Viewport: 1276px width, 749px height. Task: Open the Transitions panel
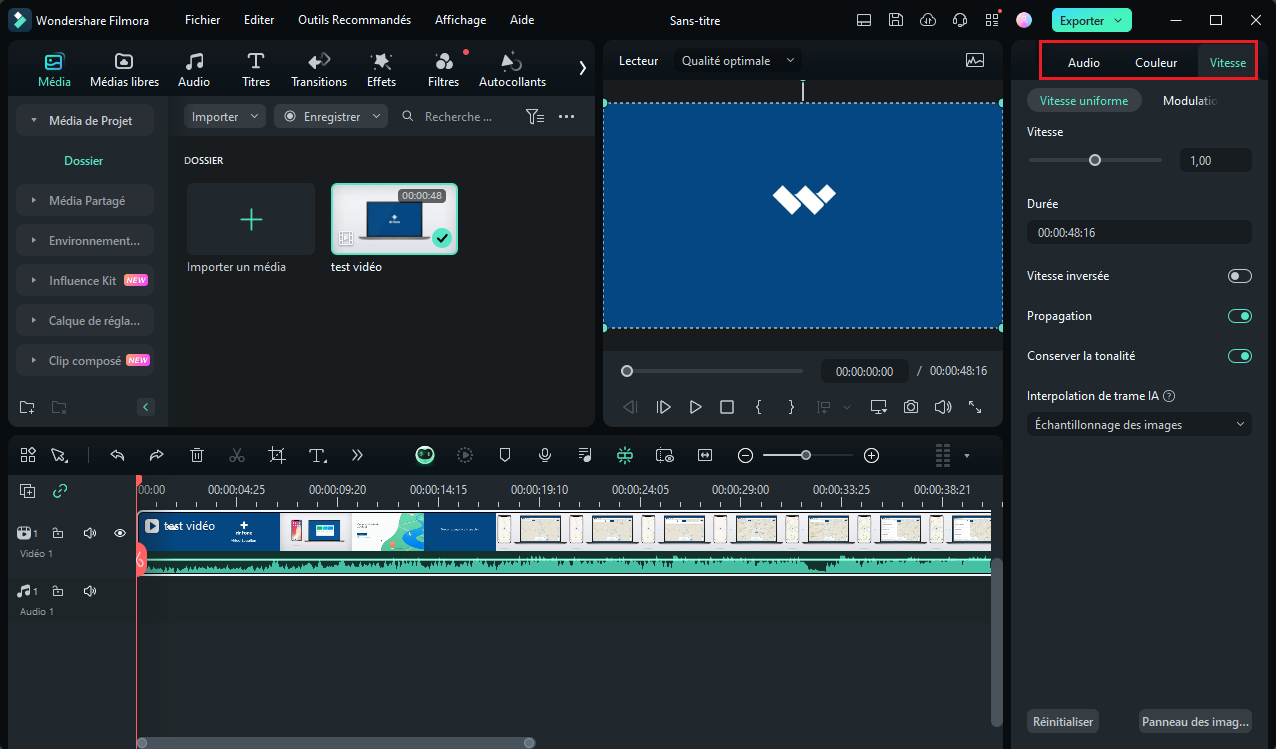click(x=319, y=70)
